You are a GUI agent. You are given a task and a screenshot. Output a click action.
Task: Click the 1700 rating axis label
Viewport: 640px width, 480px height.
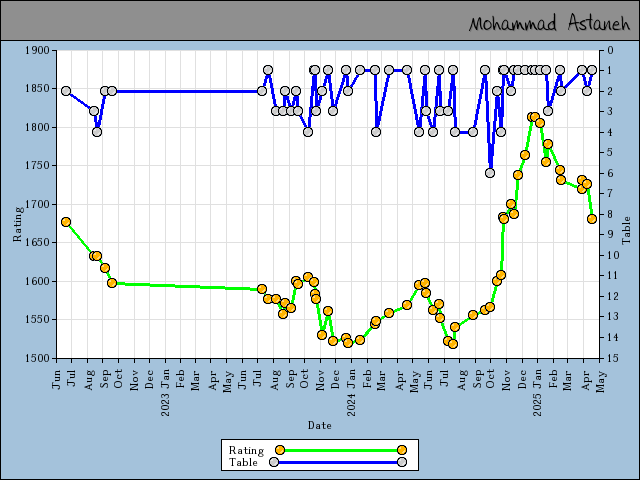[37, 204]
